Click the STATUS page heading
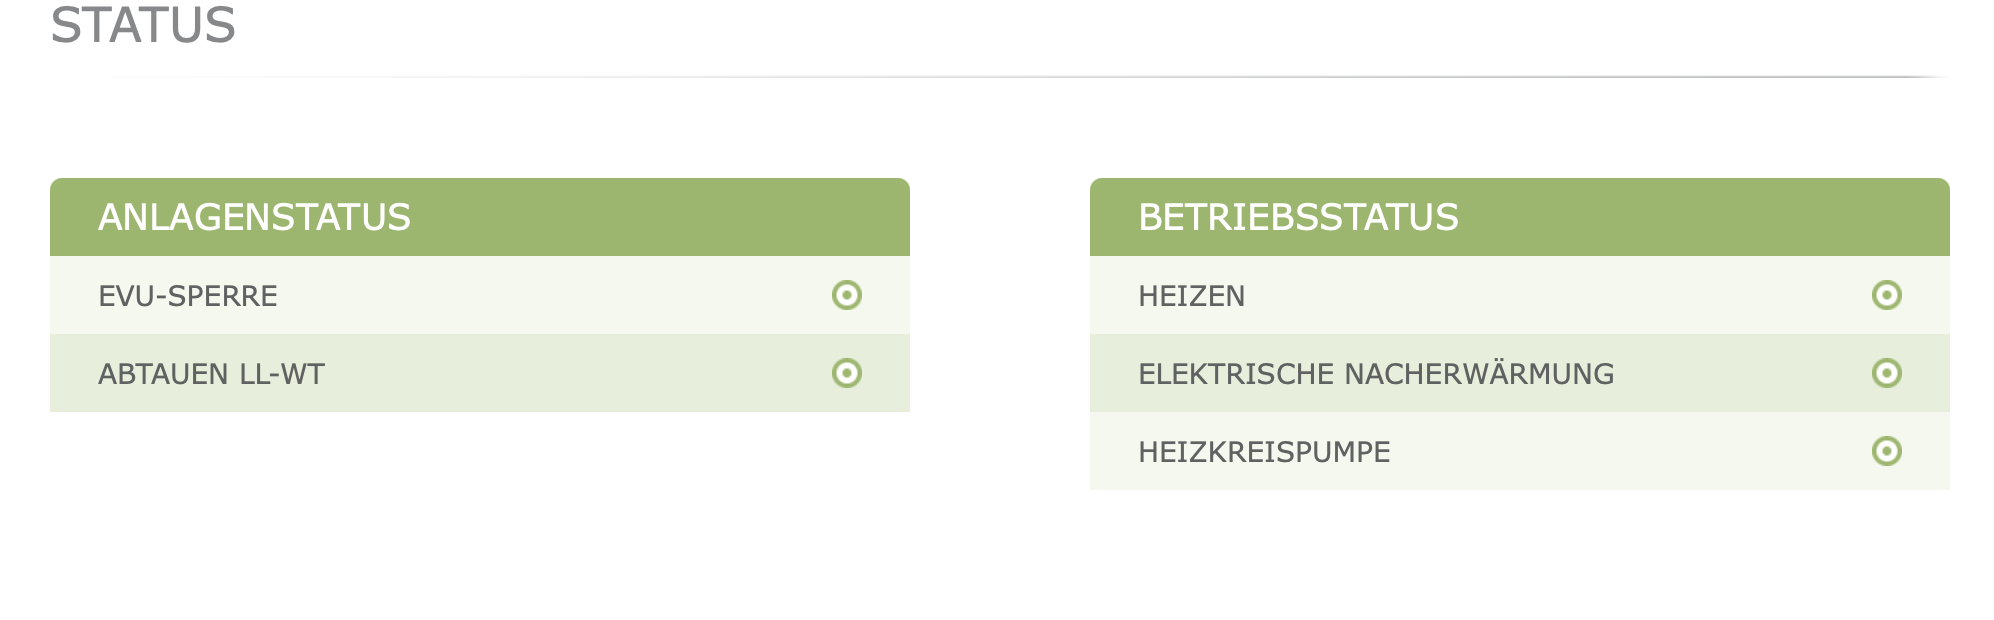 (143, 25)
